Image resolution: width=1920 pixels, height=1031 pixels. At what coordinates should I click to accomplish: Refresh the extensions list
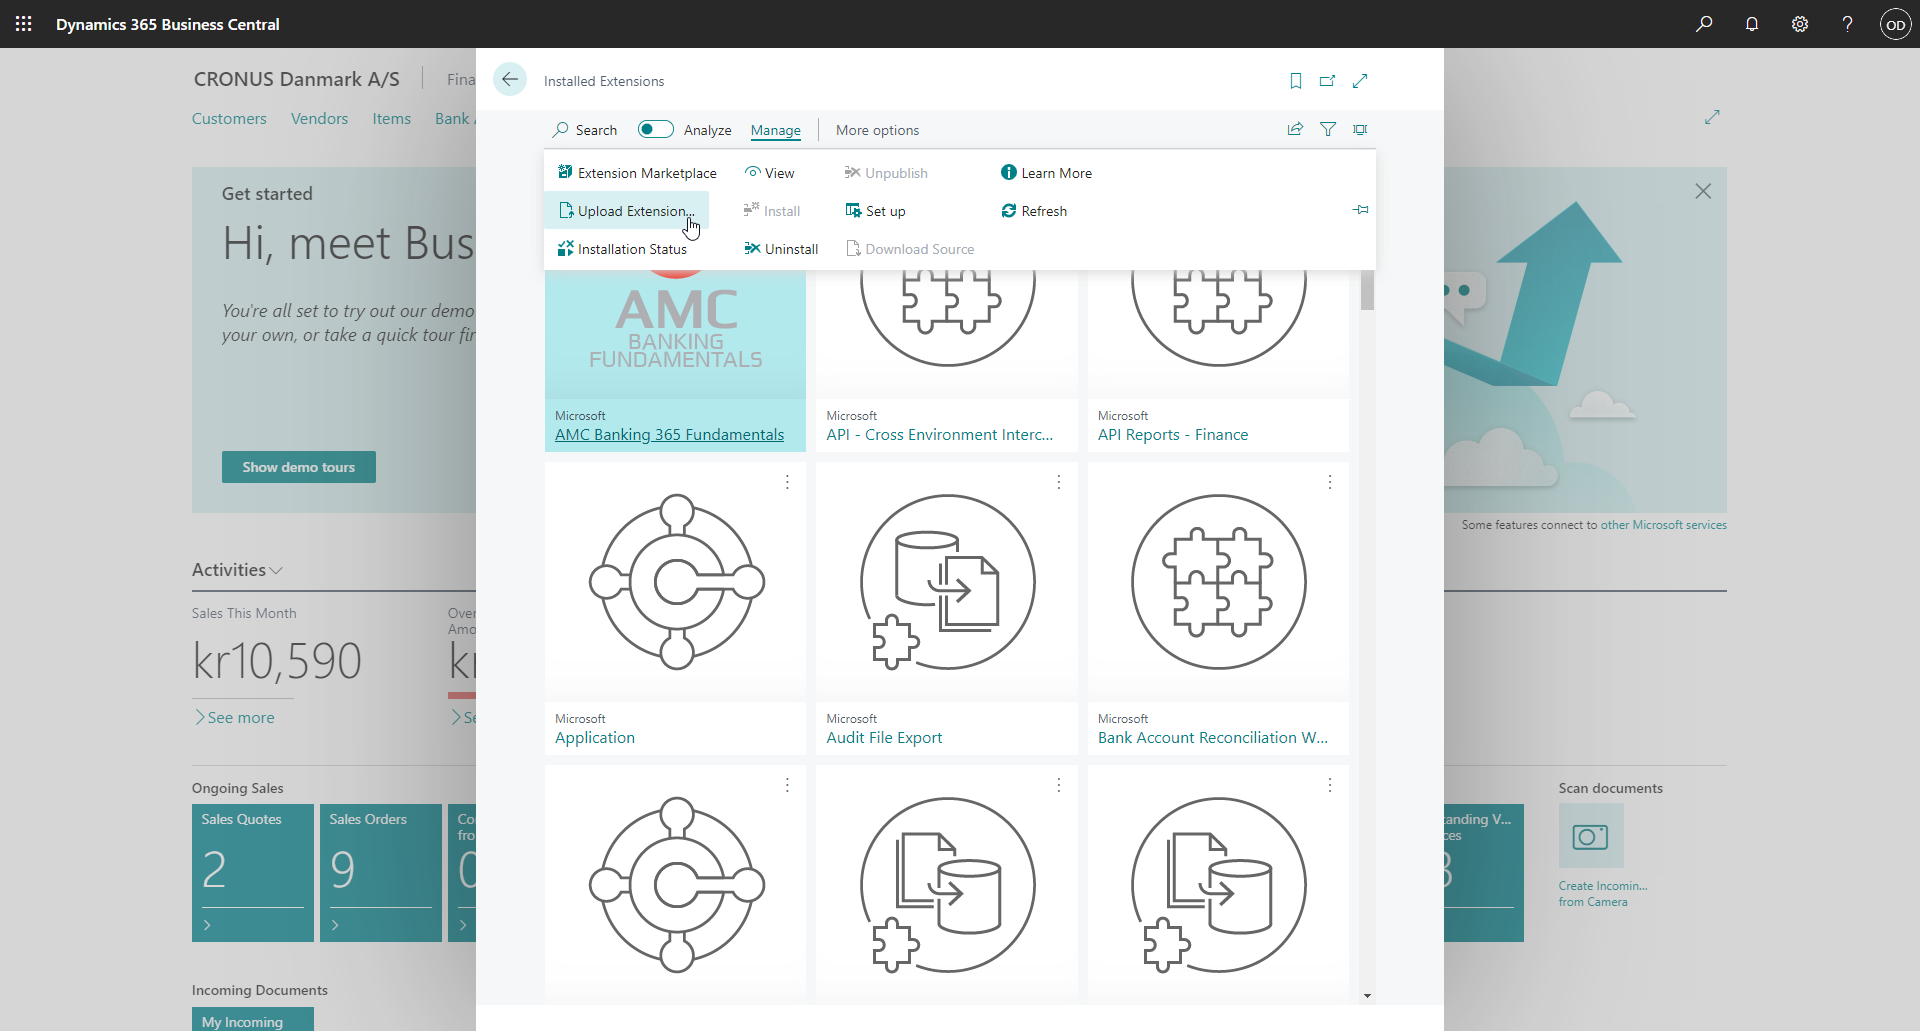1034,211
